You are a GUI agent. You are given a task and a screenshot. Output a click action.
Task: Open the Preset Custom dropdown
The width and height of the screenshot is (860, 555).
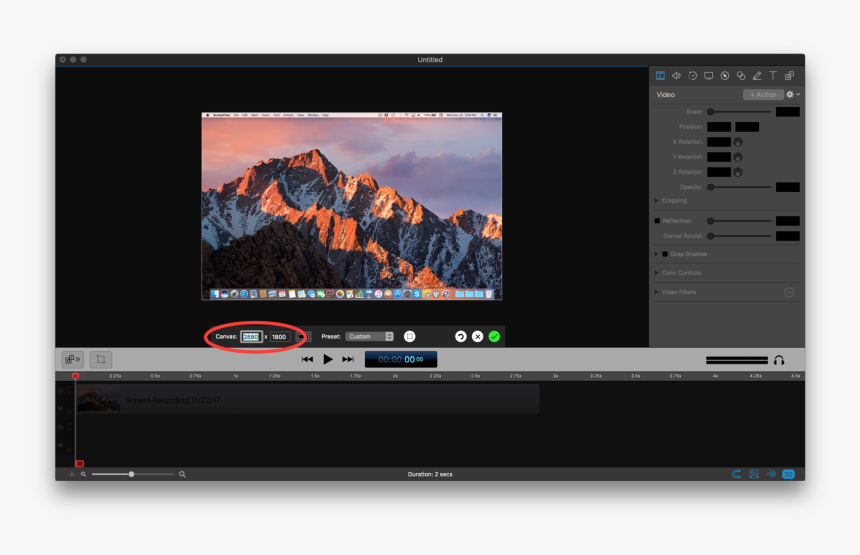[x=370, y=337]
